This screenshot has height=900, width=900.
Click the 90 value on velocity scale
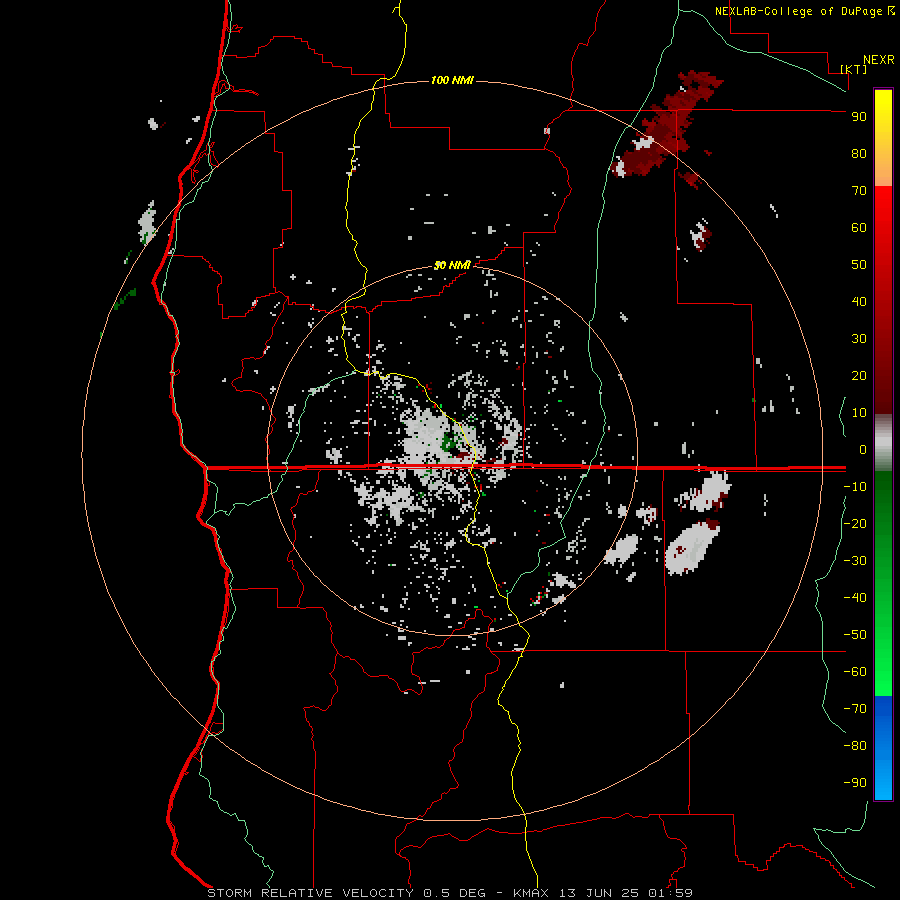pos(859,117)
